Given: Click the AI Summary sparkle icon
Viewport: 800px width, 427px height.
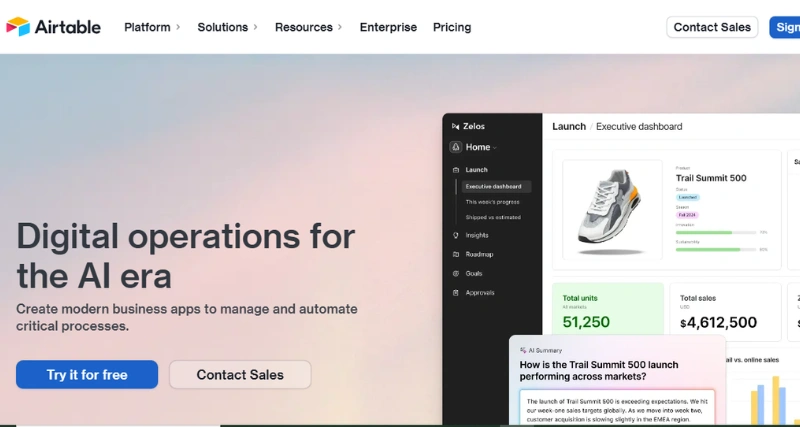Looking at the screenshot, I should pos(523,350).
